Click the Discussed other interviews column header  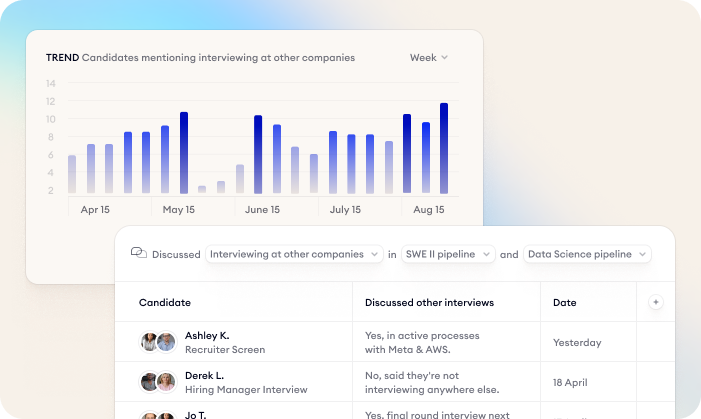[429, 302]
